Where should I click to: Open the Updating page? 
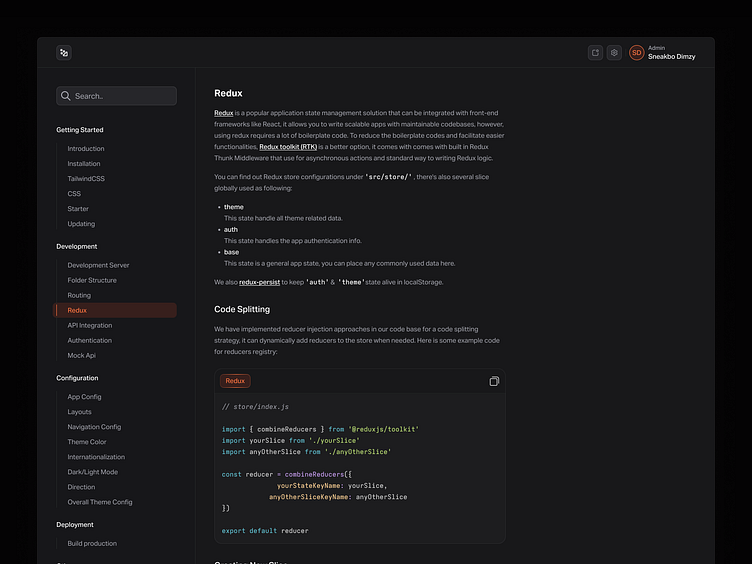pyautogui.click(x=81, y=224)
